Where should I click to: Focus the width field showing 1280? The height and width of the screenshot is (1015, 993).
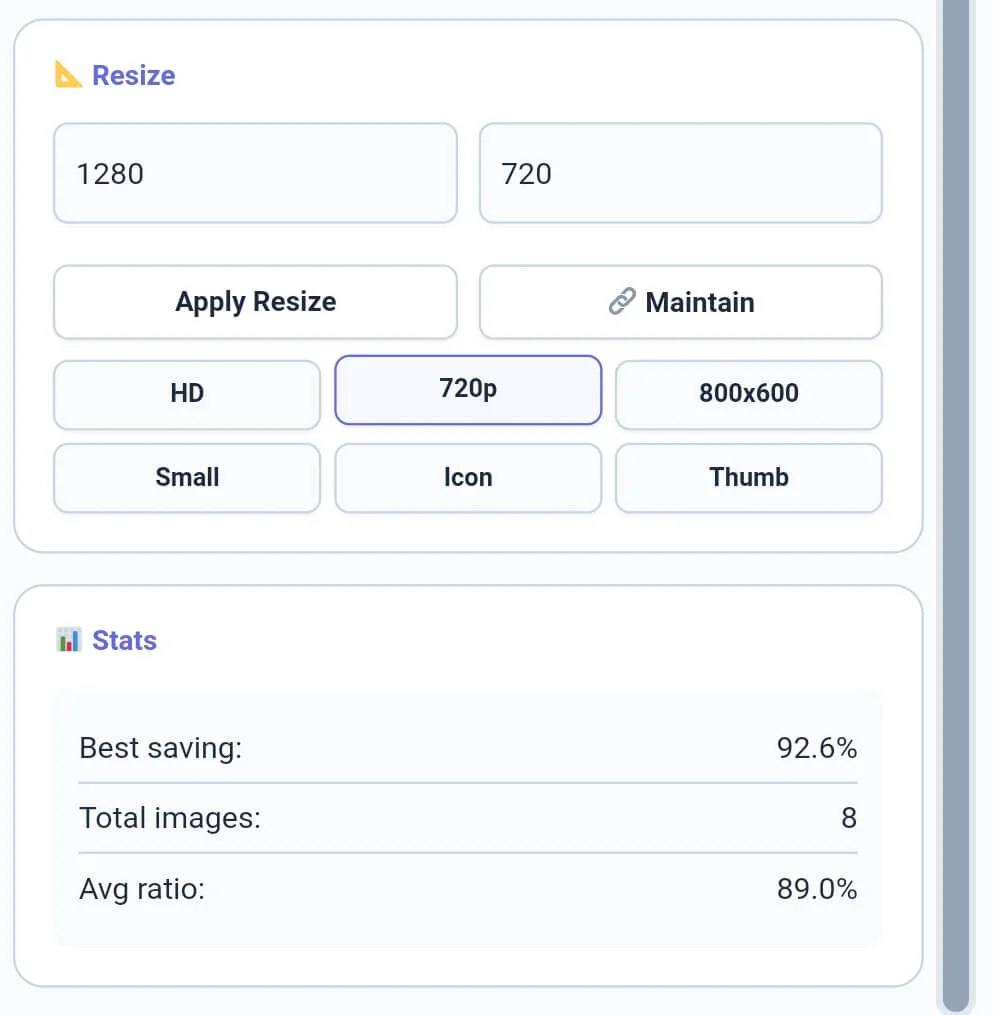[x=255, y=173]
